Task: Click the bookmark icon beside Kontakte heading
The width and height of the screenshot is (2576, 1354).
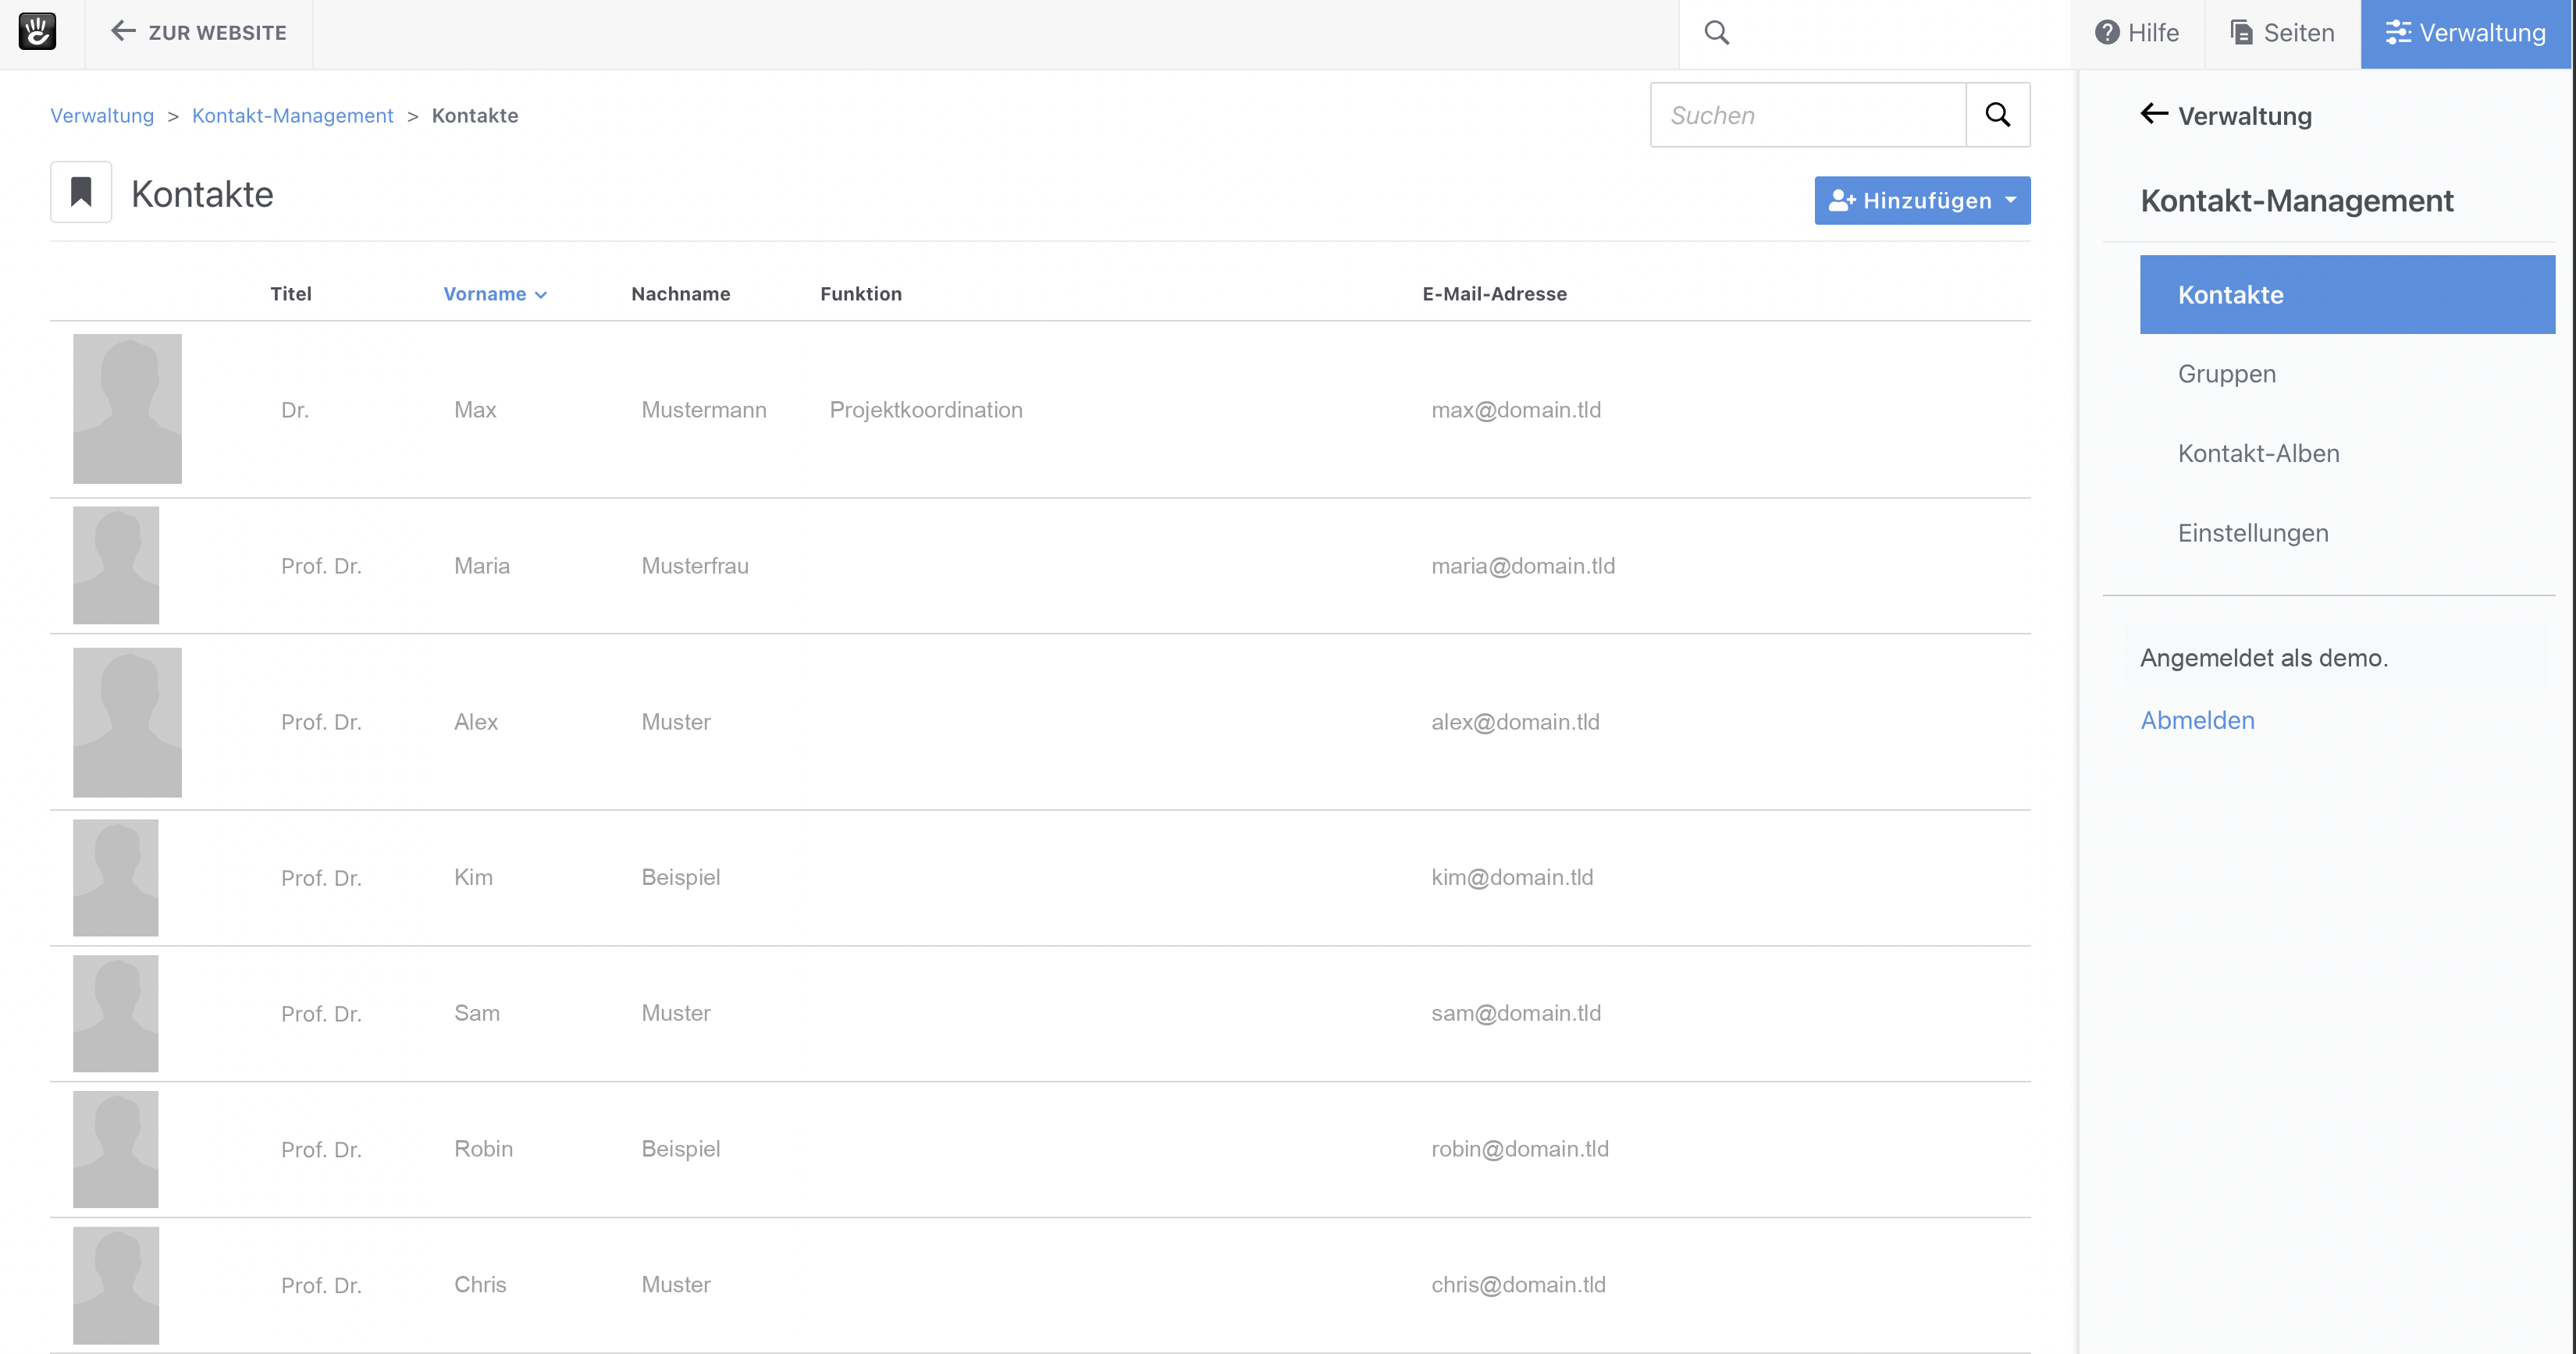Action: 81,192
